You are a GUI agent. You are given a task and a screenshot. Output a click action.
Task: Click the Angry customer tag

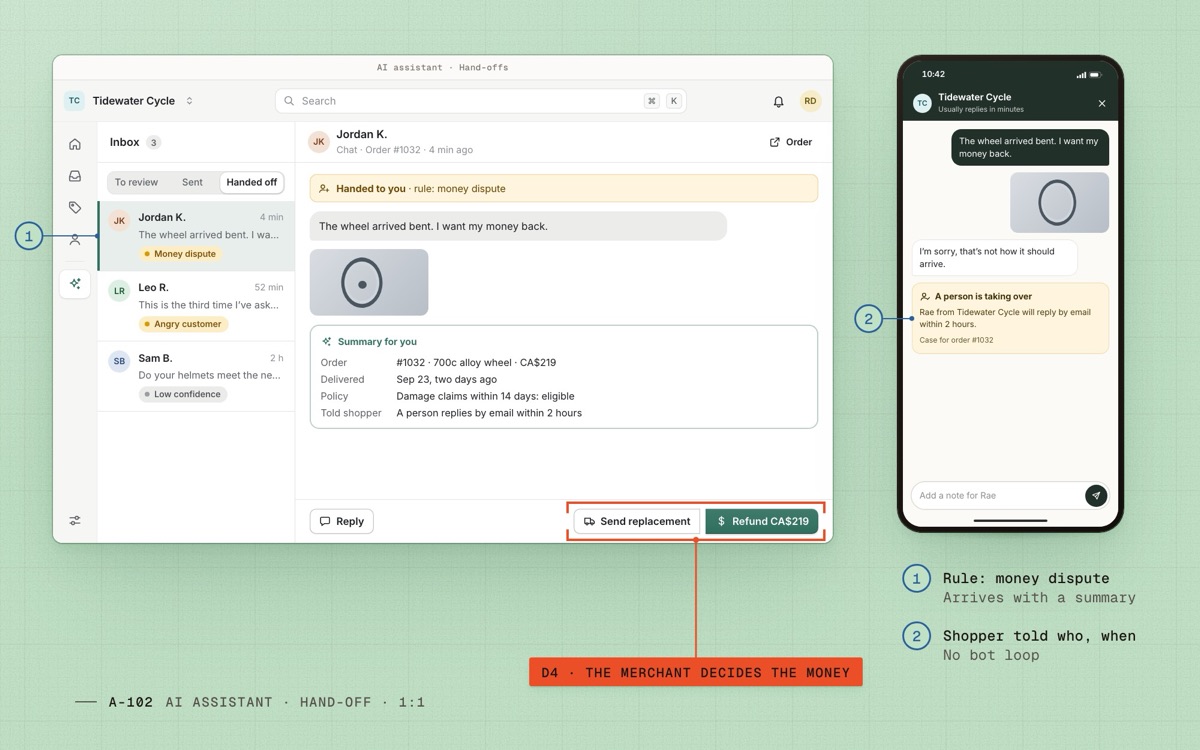(x=183, y=324)
